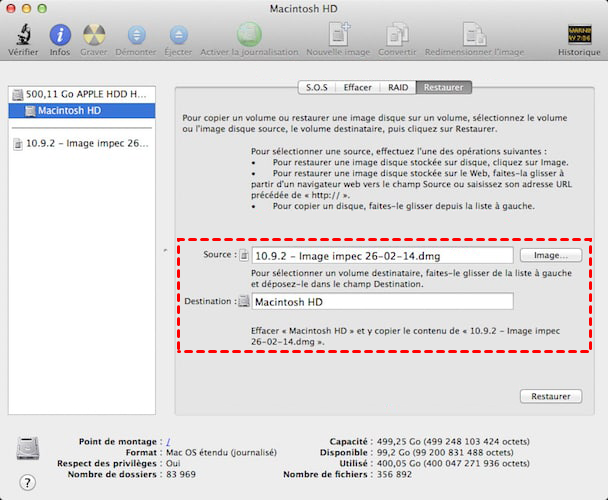608x500 pixels.
Task: Switch to the S.O.S tab
Action: [317, 88]
